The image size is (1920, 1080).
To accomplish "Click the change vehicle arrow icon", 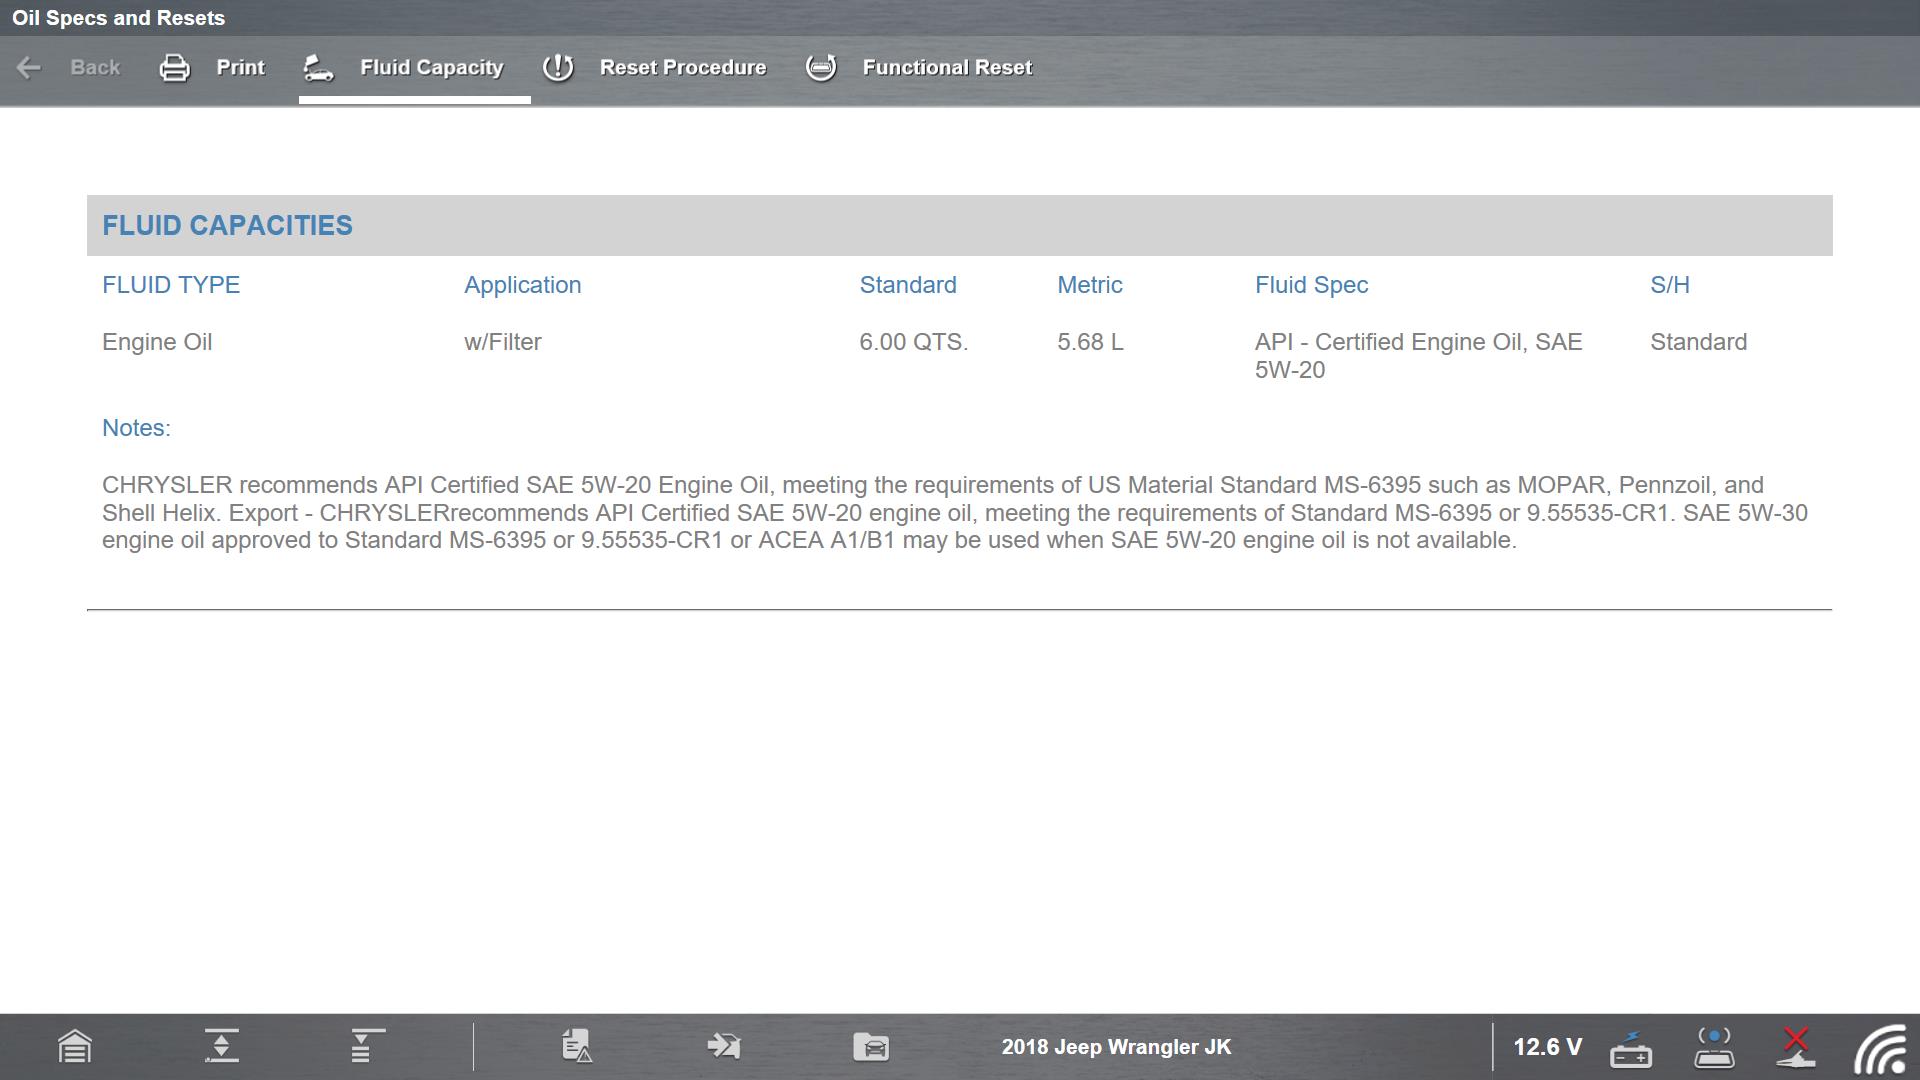I will 724,1047.
